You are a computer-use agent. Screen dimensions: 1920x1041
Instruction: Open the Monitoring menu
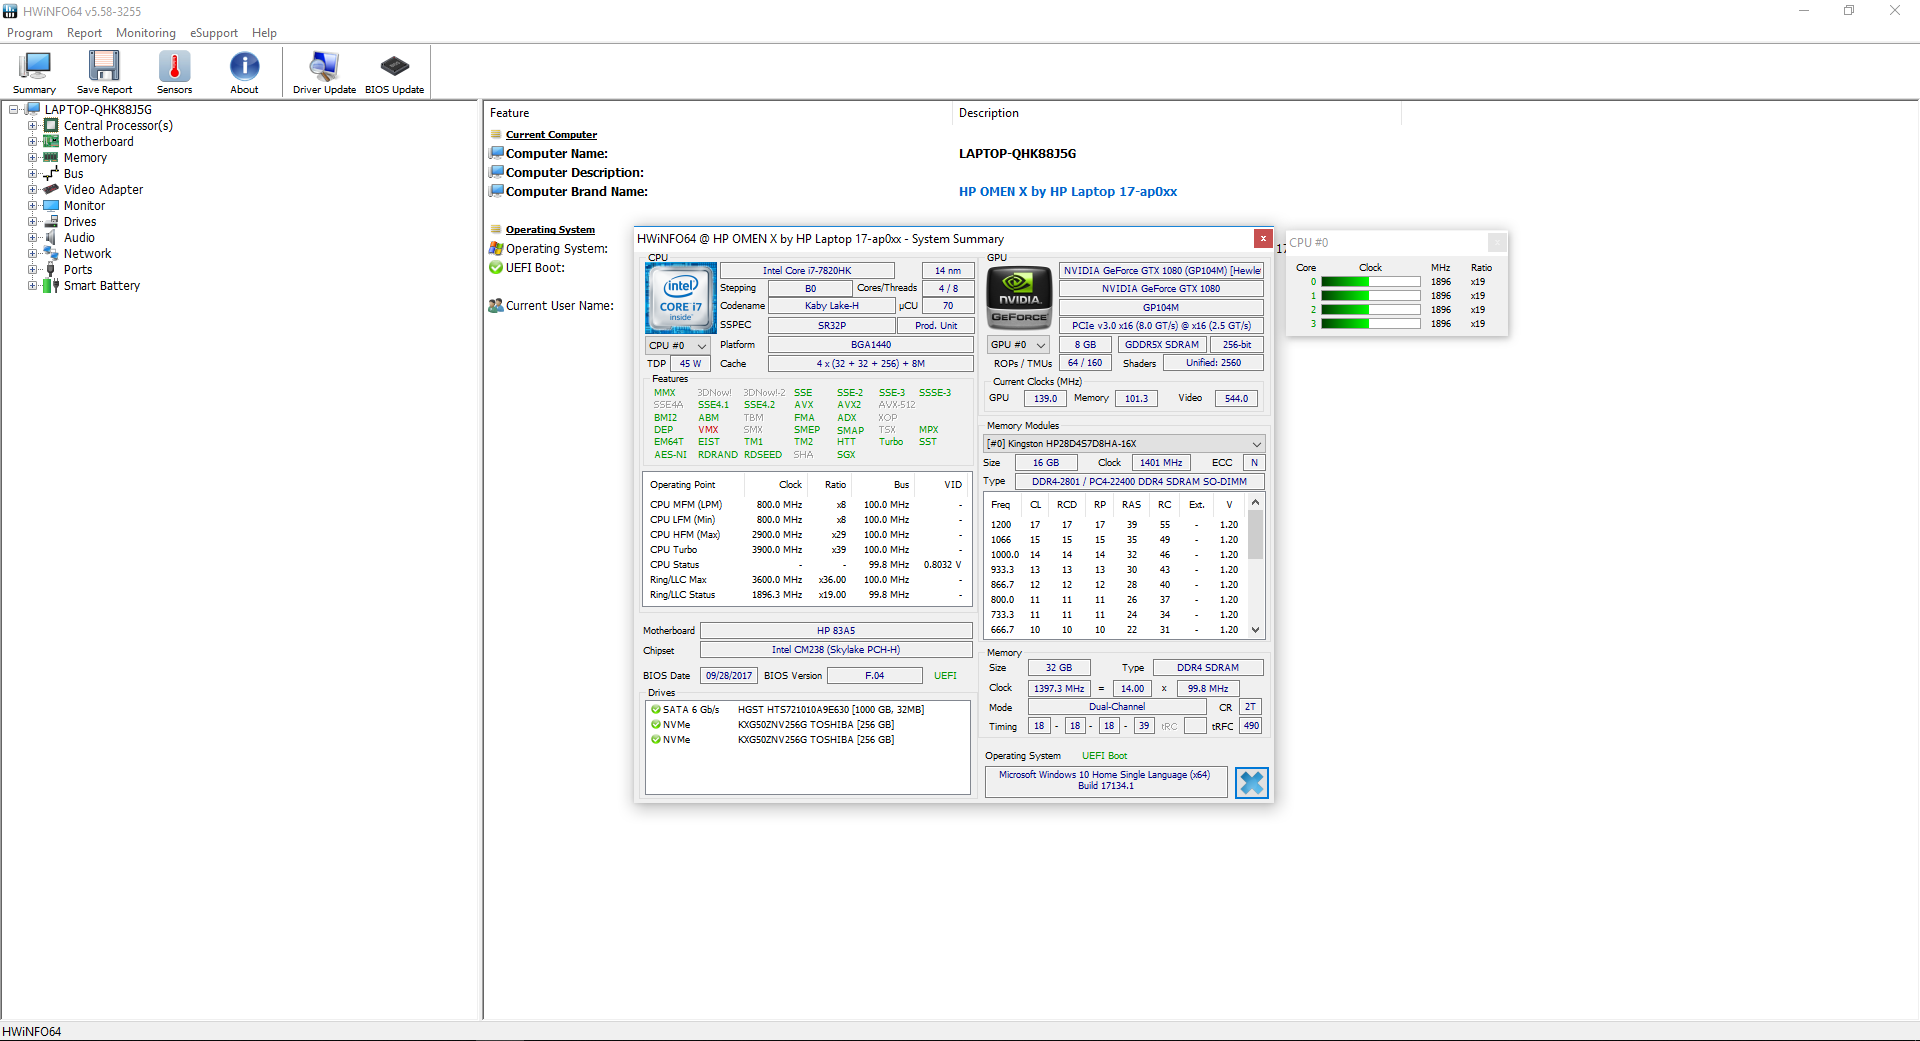146,33
